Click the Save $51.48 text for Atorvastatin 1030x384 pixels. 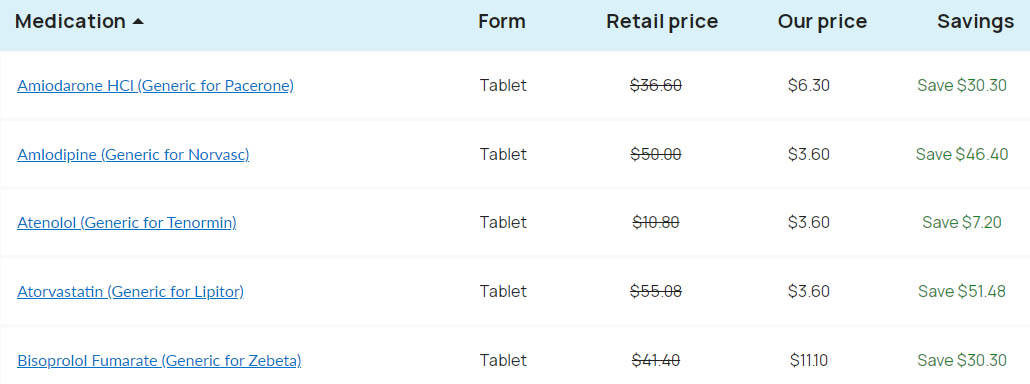pos(962,291)
